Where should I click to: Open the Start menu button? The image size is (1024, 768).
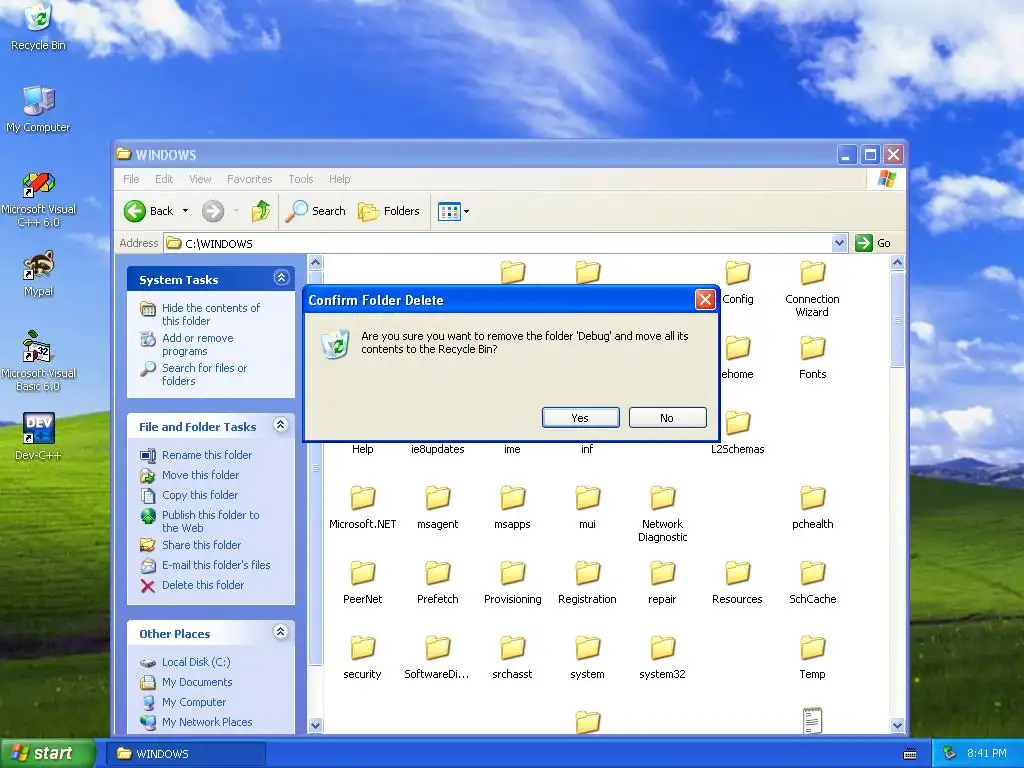[x=47, y=753]
